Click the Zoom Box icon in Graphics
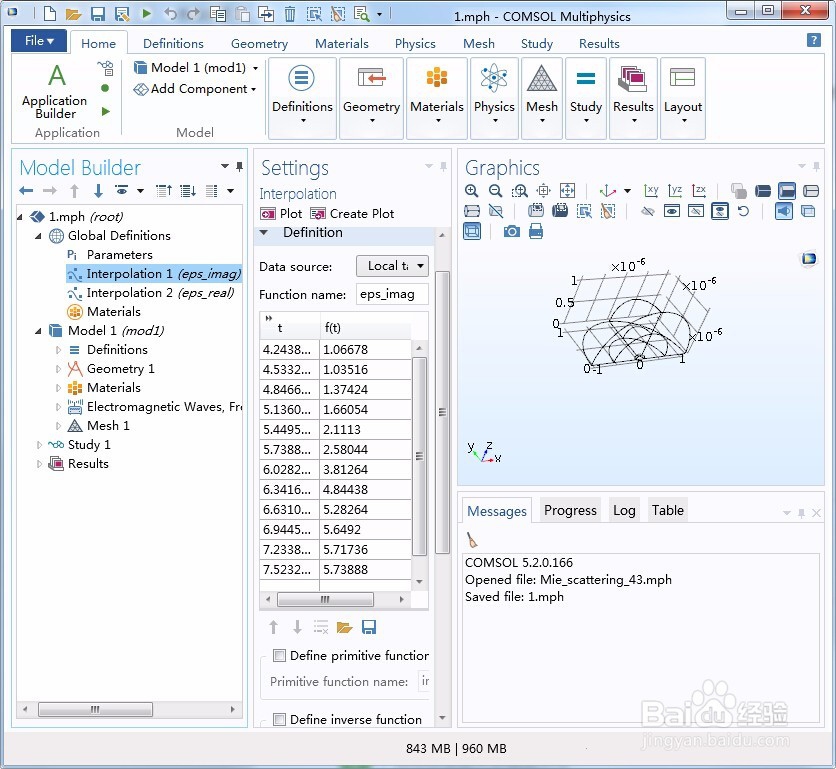 point(519,190)
